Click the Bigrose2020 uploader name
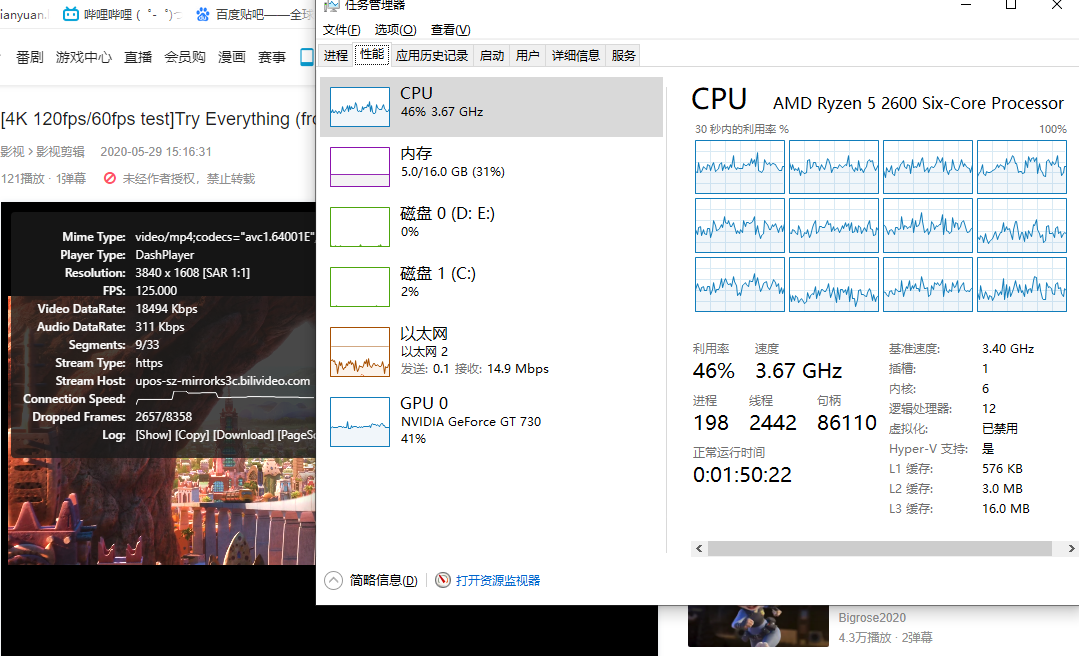Viewport: 1079px width, 656px height. pyautogui.click(x=872, y=617)
